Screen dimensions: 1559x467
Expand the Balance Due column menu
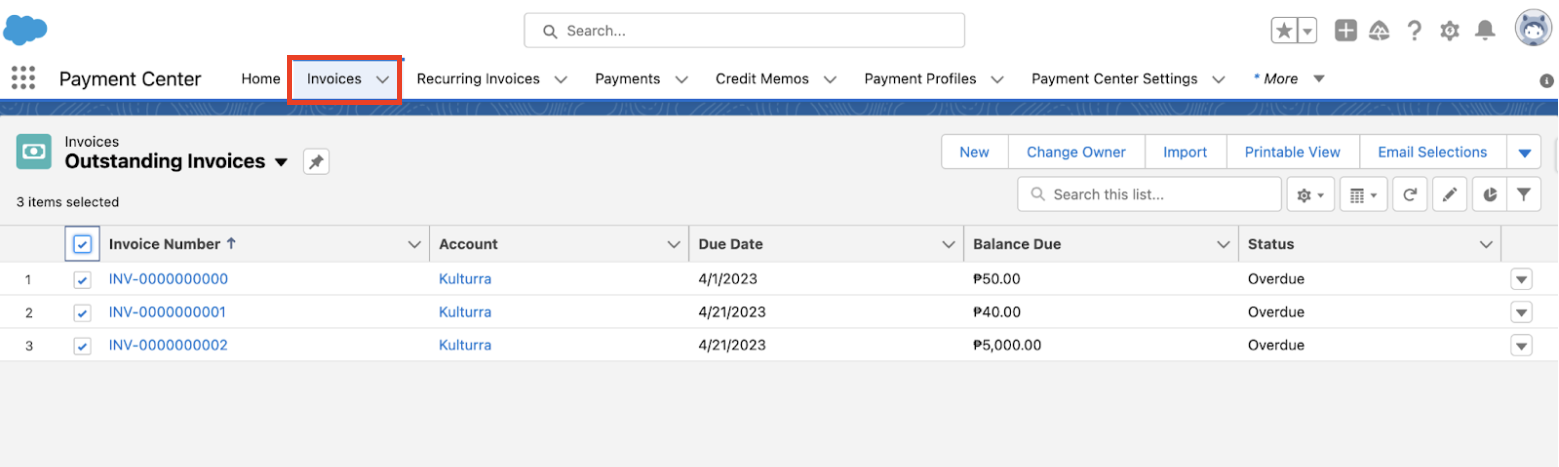pos(1222,244)
